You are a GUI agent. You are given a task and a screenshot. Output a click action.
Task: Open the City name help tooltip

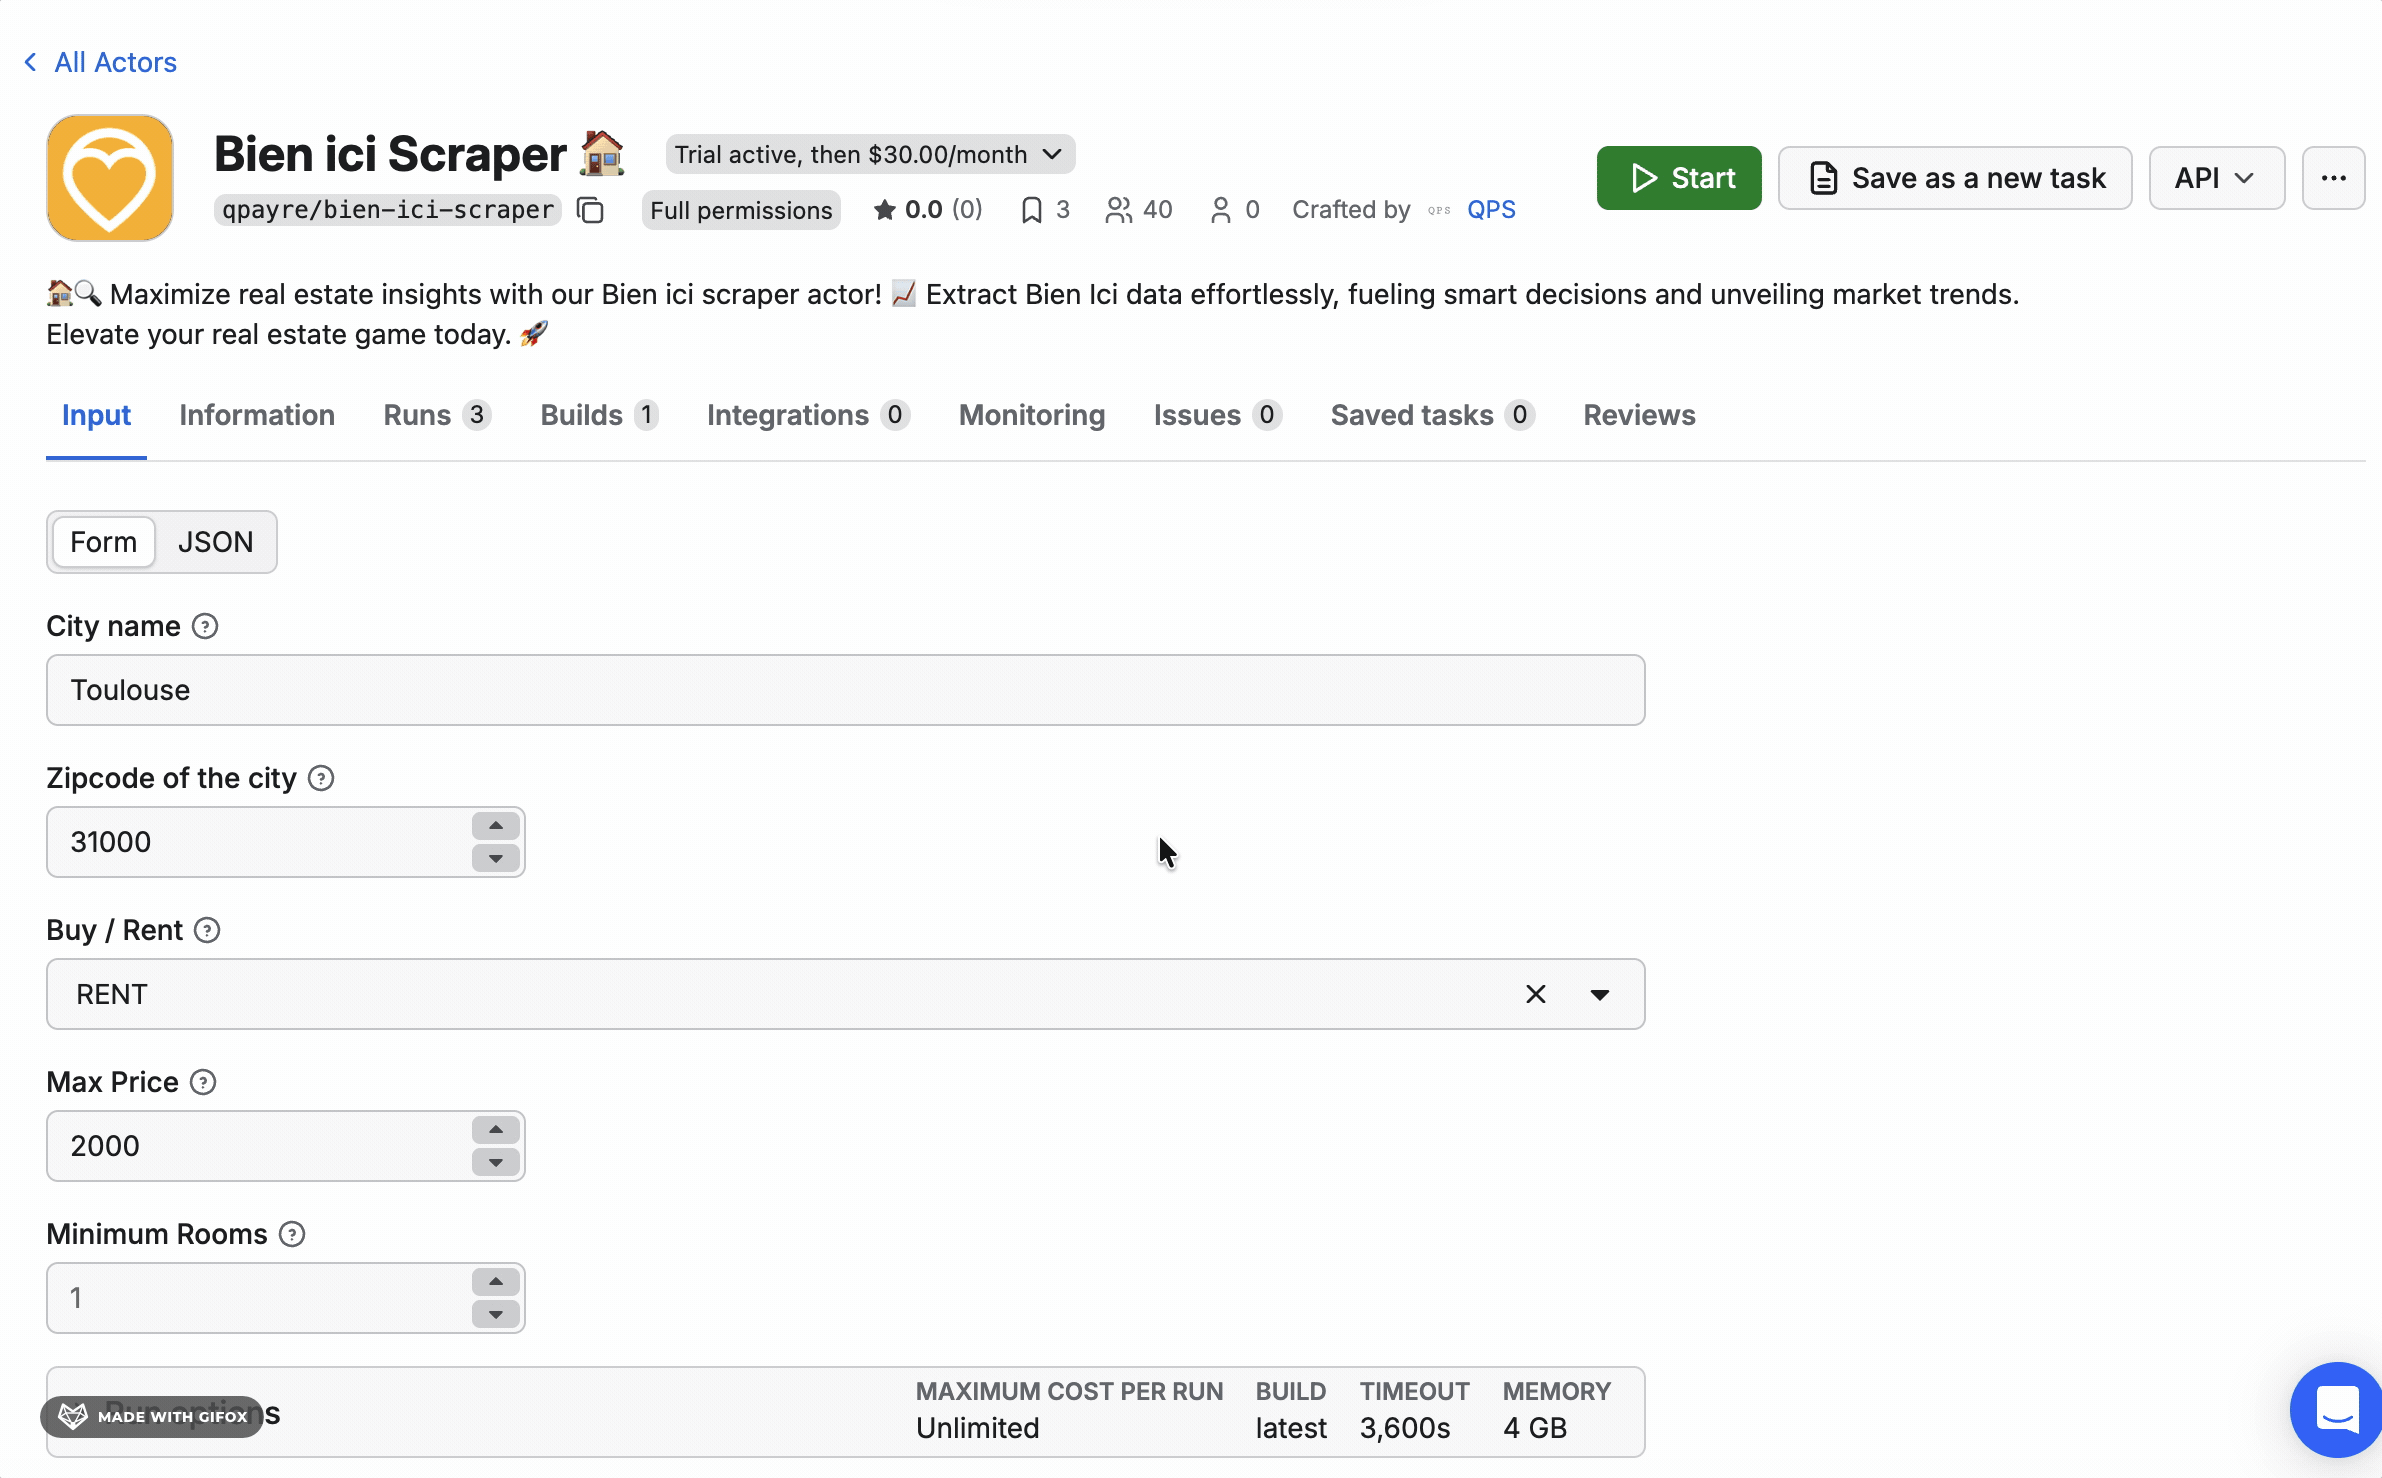point(206,626)
